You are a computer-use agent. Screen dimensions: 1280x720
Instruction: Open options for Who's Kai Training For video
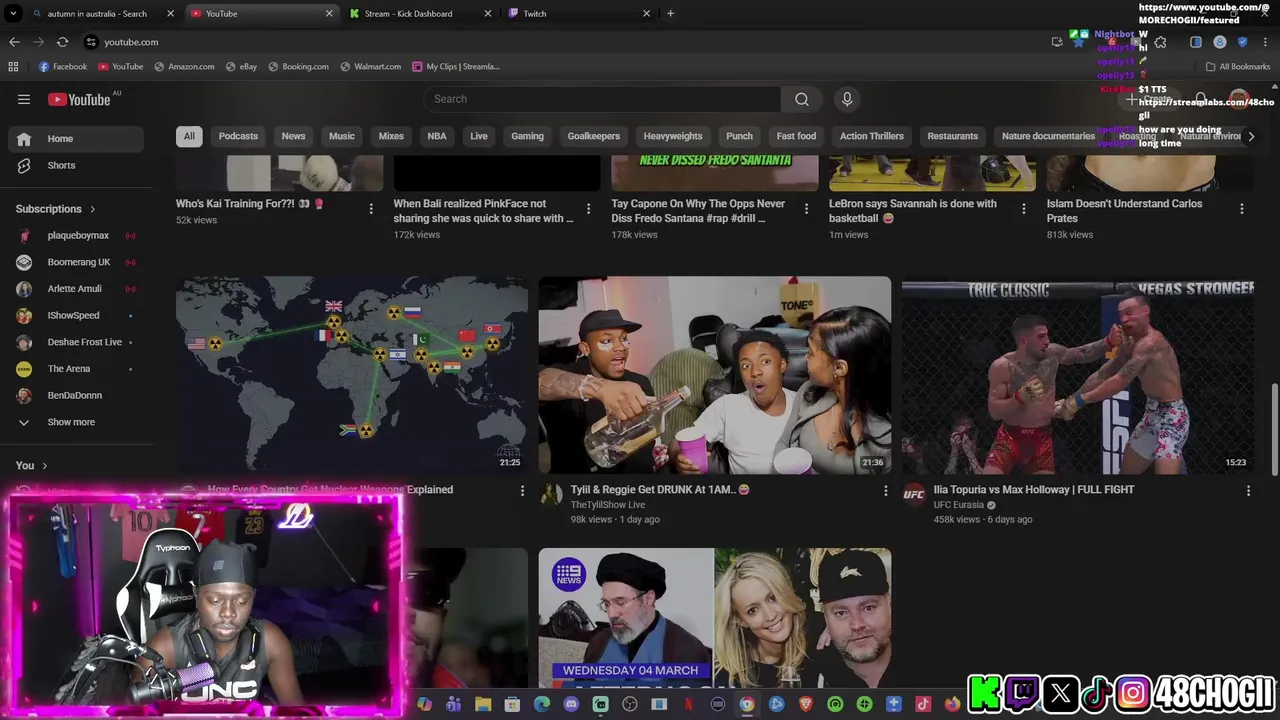[371, 209]
